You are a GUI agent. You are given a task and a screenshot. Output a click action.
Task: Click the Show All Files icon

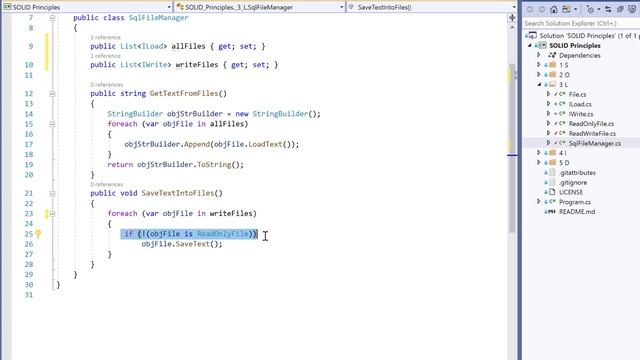632,9
